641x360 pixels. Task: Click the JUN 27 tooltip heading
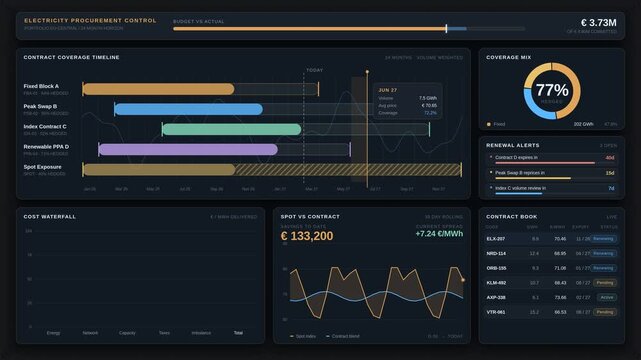click(x=388, y=90)
